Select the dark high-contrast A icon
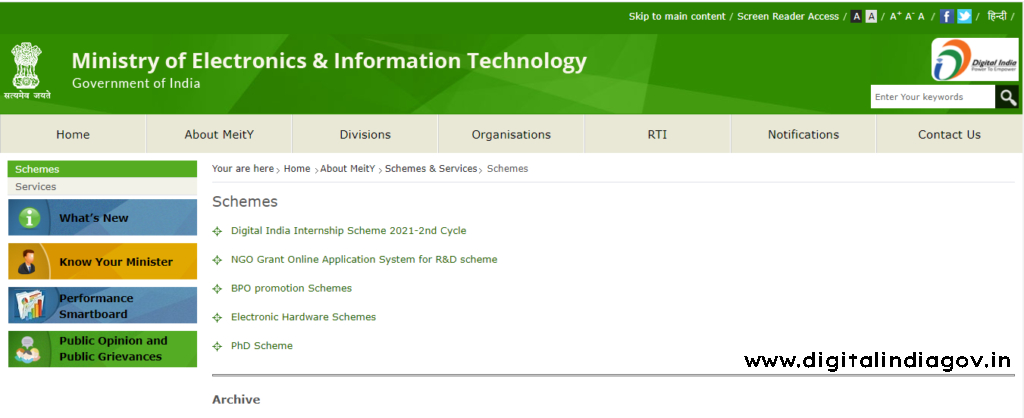The width and height of the screenshot is (1024, 418). pos(856,17)
